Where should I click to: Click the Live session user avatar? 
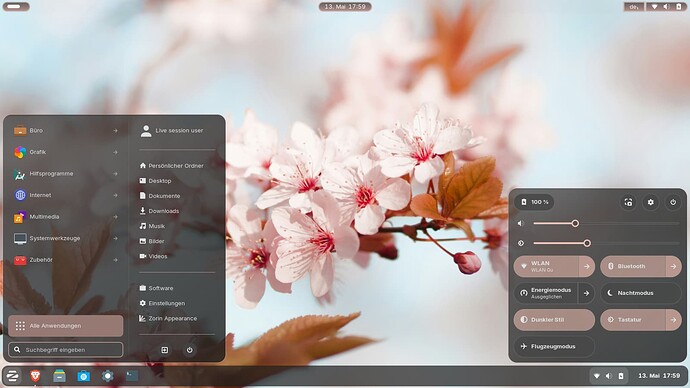pos(146,131)
